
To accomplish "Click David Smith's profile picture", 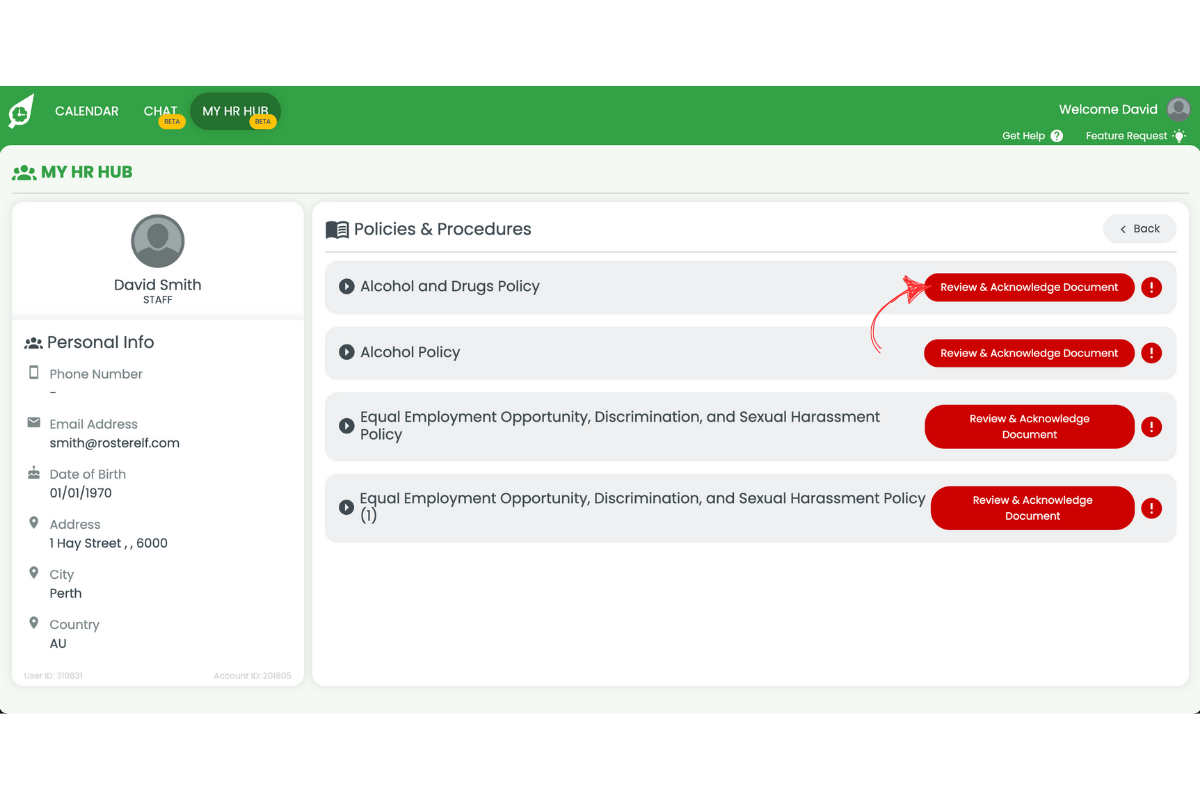I will click(x=157, y=240).
